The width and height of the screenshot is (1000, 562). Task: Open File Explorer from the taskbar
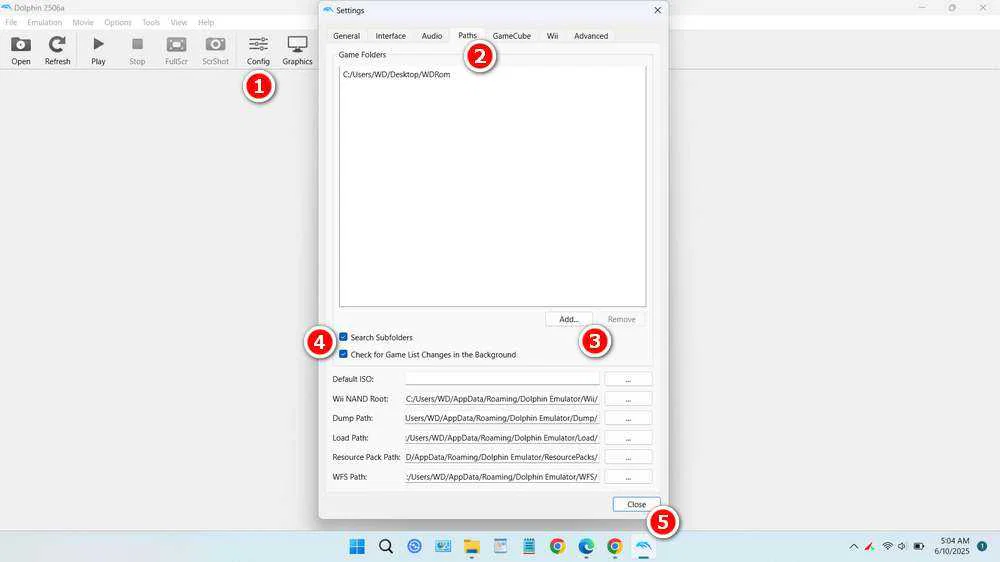click(471, 546)
